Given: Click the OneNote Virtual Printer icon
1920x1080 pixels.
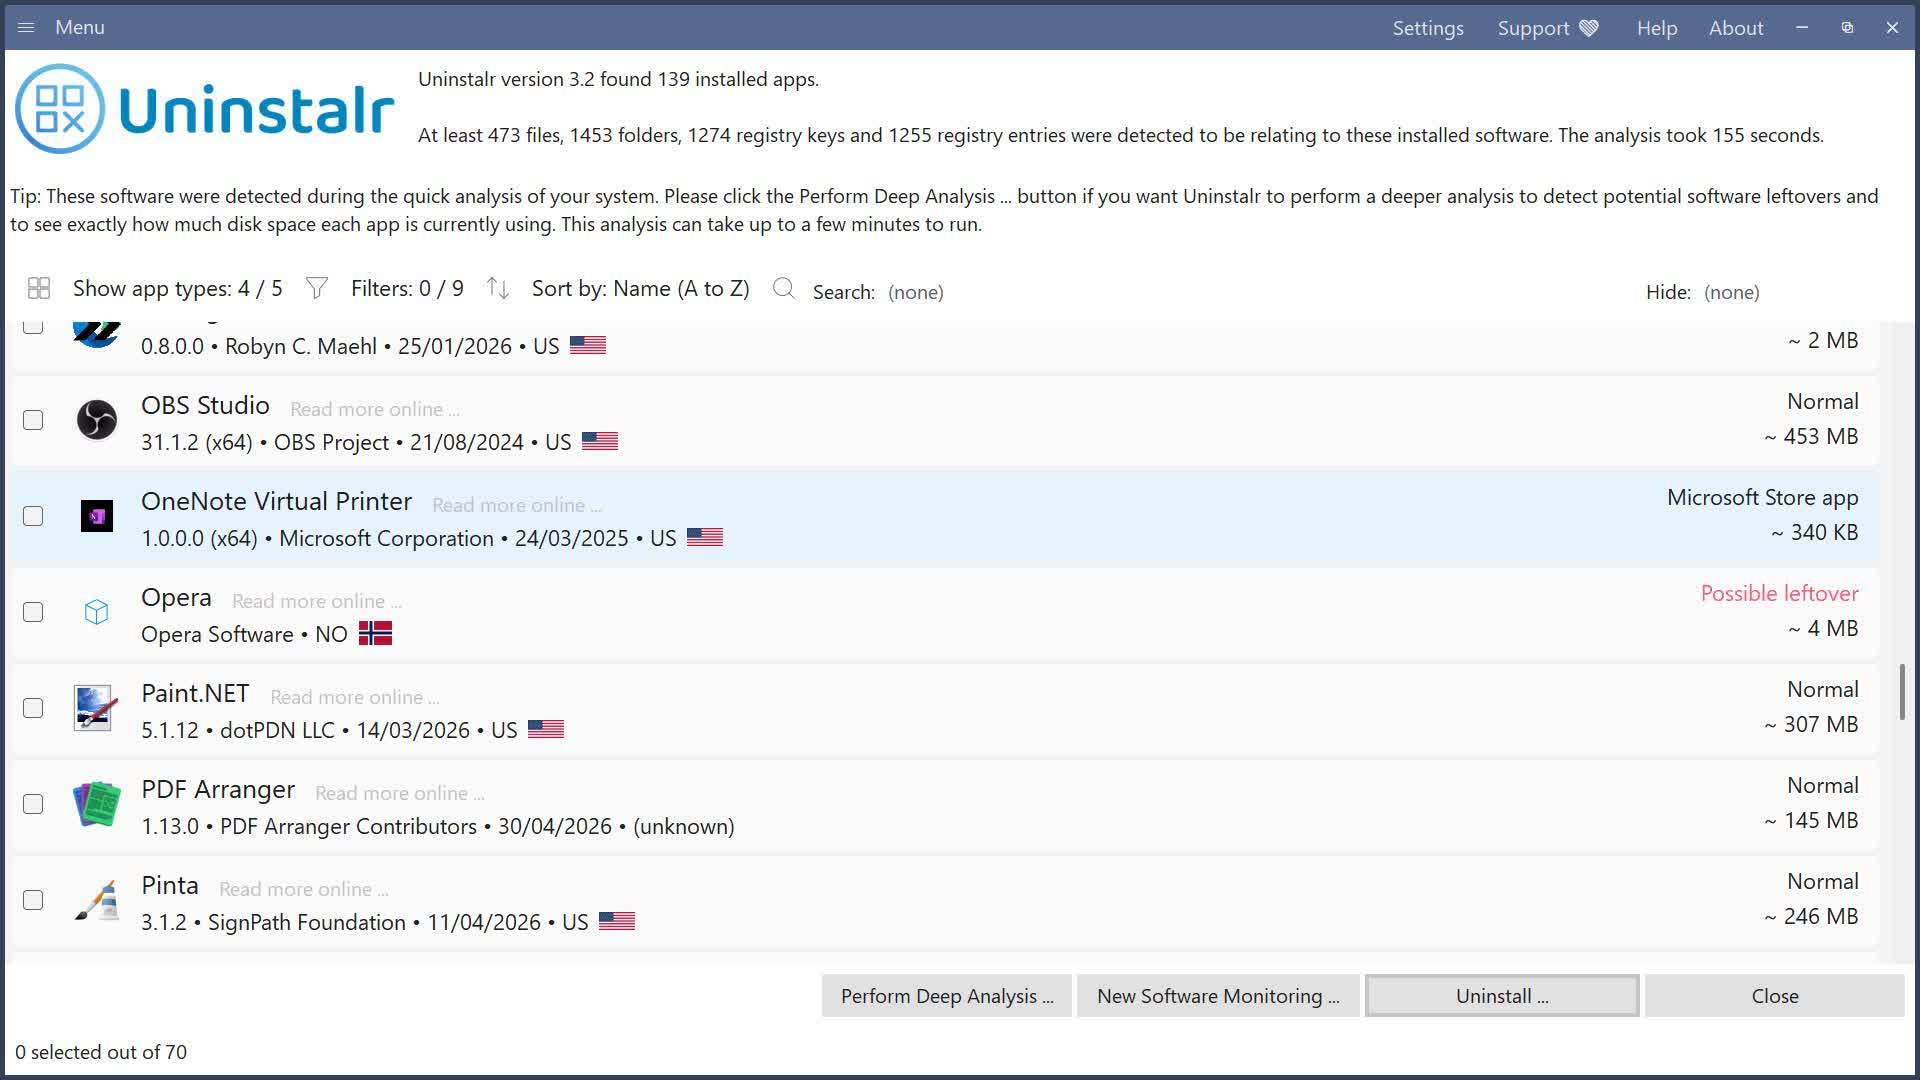Looking at the screenshot, I should pos(97,516).
